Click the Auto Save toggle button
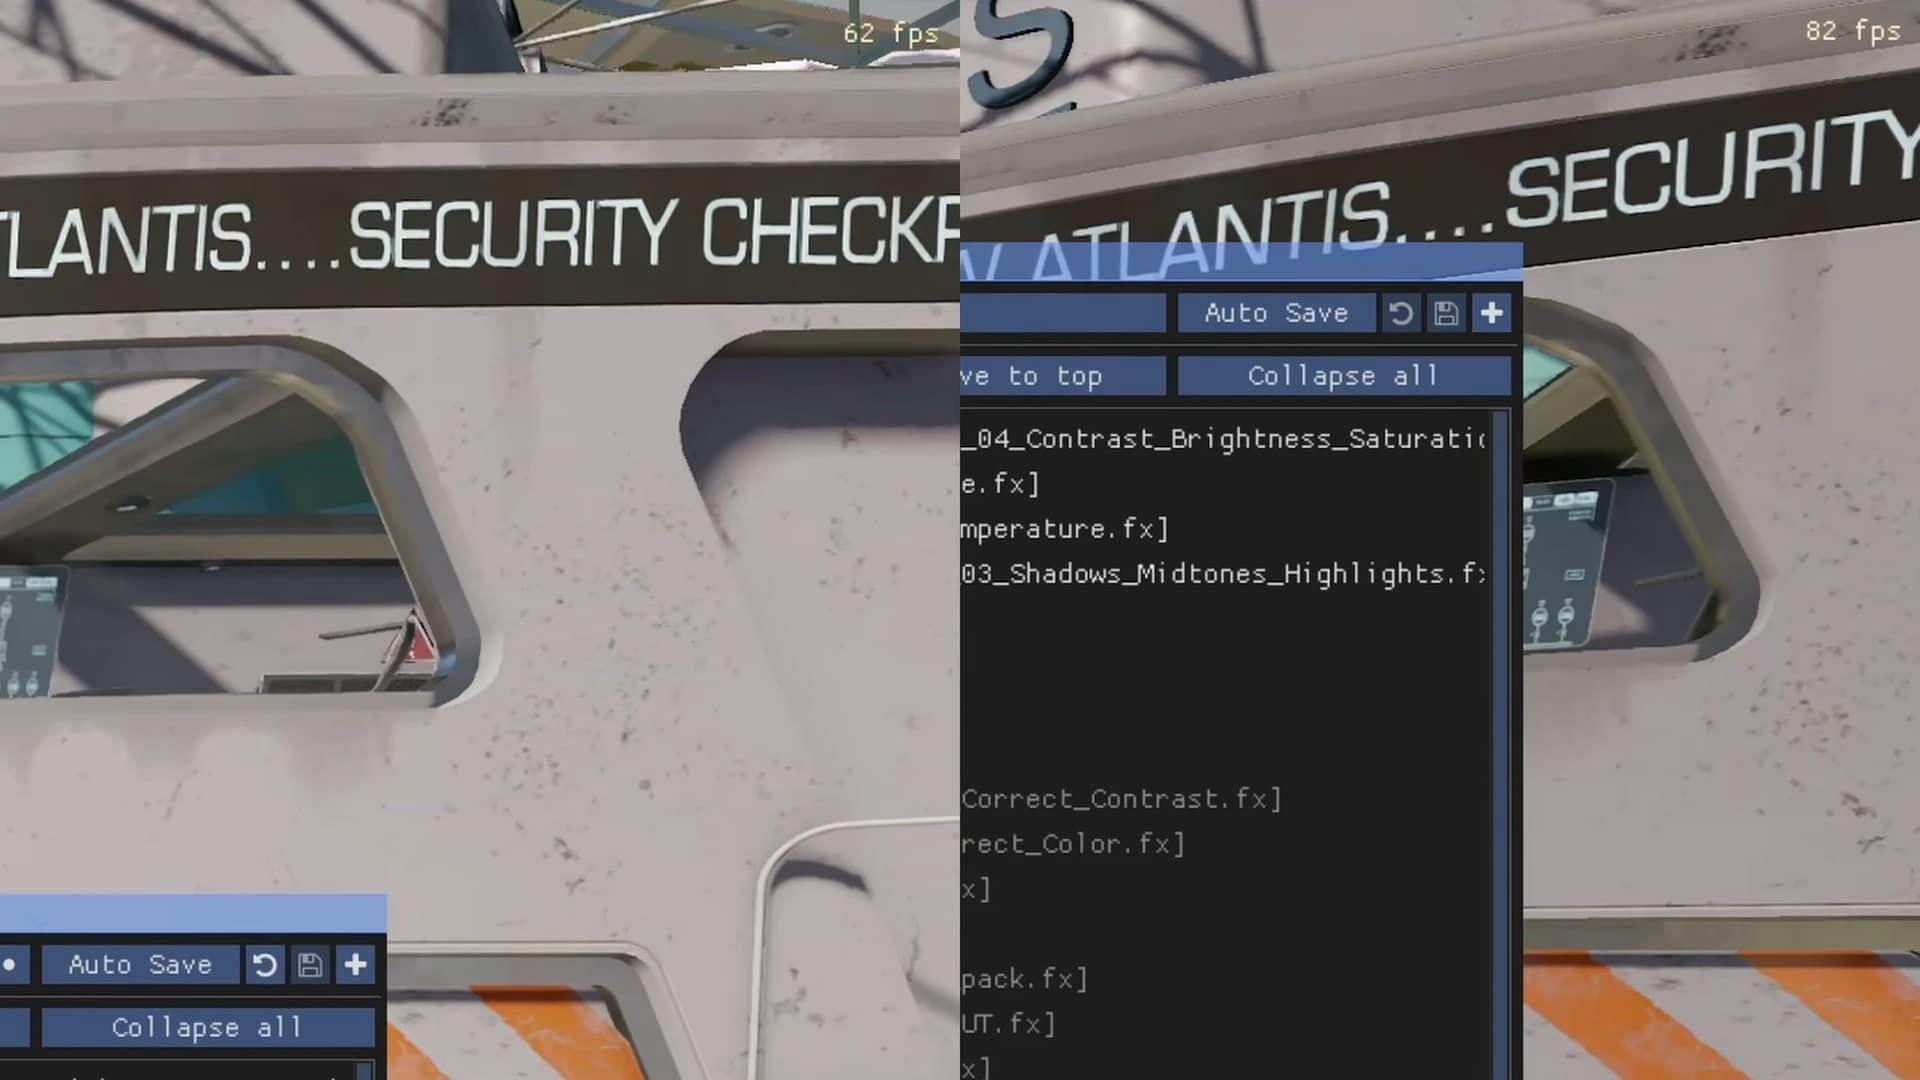The image size is (1920, 1080). point(1275,313)
